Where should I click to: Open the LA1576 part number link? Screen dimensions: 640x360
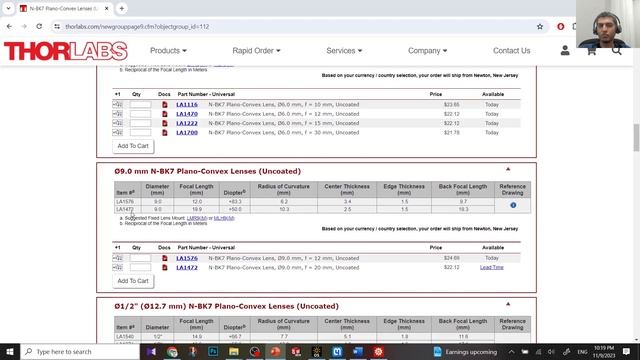[x=187, y=258]
